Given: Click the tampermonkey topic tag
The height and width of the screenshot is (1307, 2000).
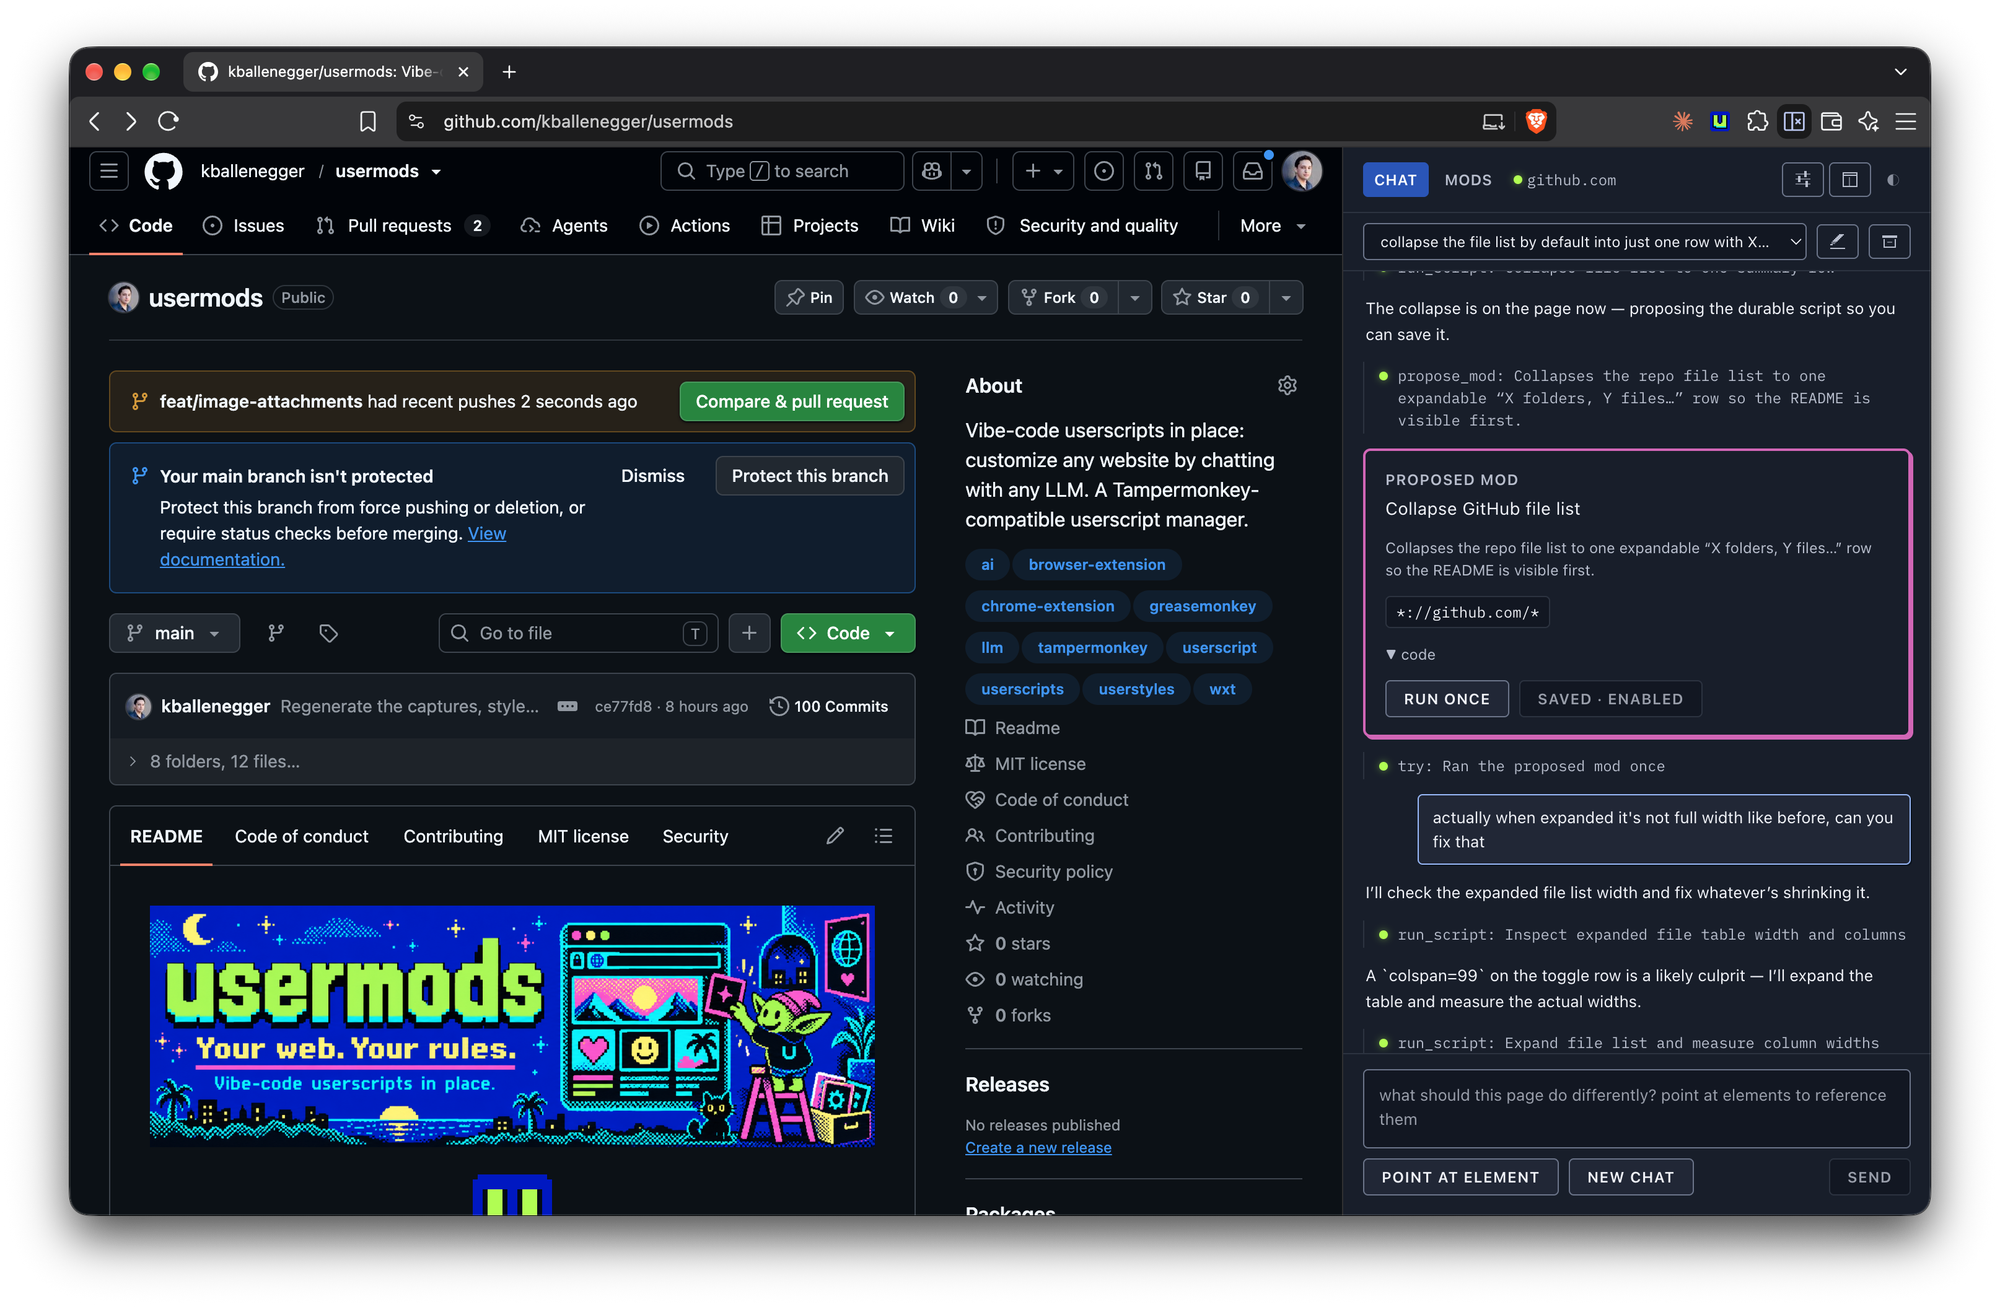Looking at the screenshot, I should coord(1092,648).
